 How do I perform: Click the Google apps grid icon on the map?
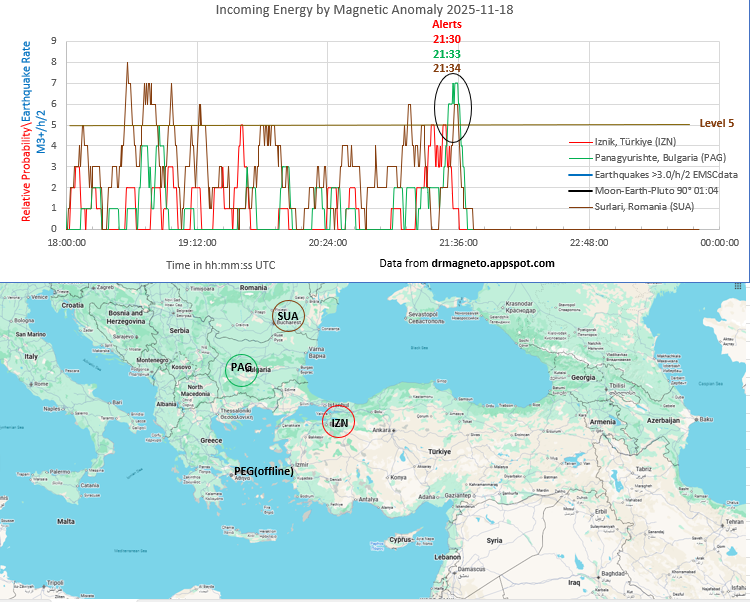tap(738, 286)
